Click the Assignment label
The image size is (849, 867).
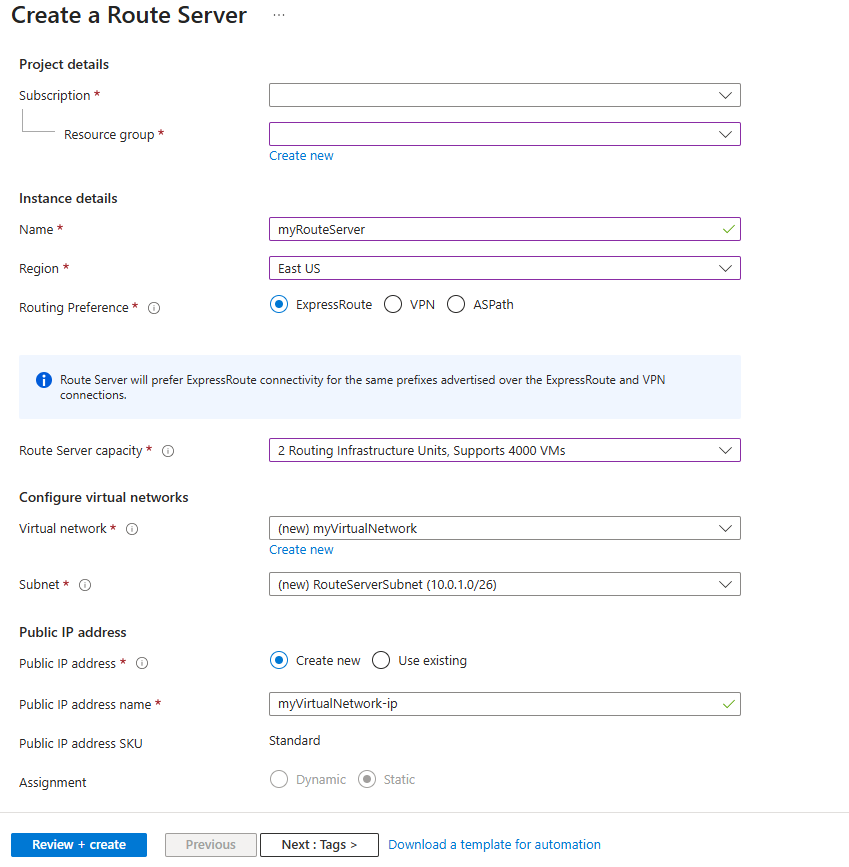(x=53, y=783)
